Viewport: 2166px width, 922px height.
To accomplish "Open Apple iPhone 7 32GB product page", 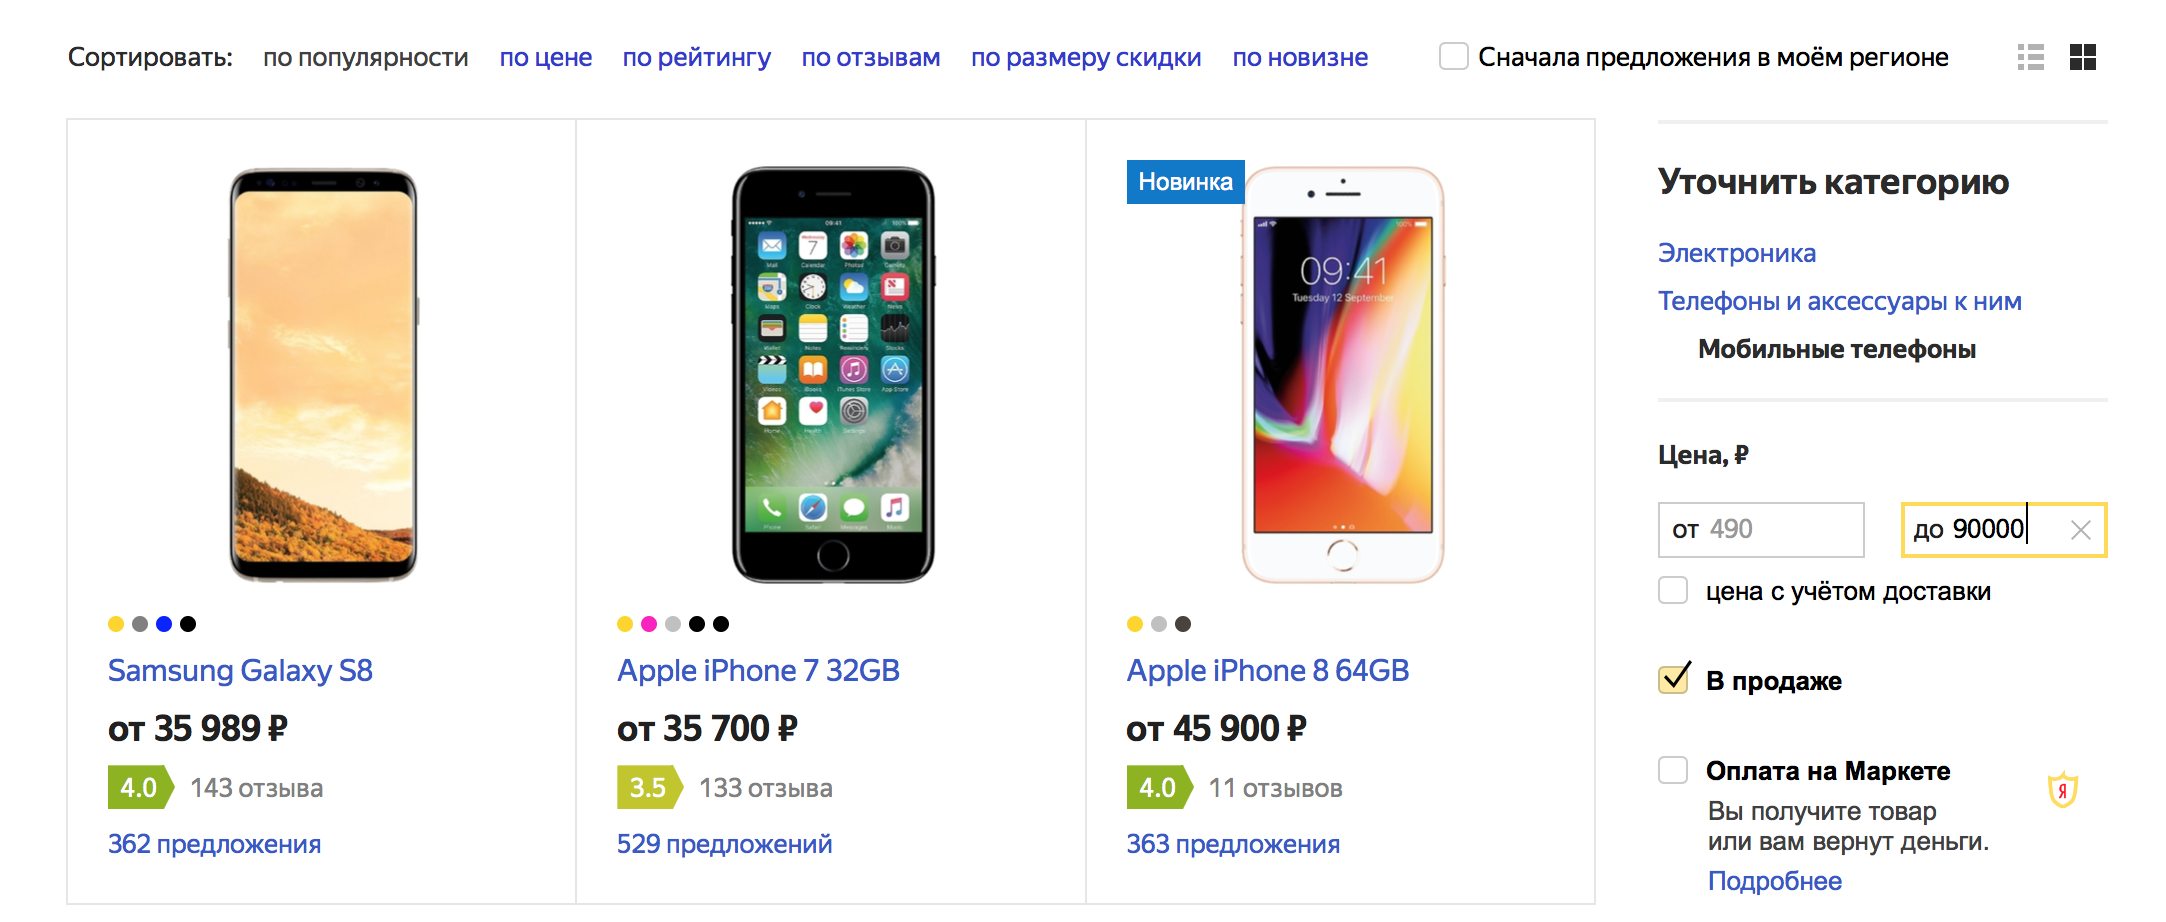I will point(758,670).
